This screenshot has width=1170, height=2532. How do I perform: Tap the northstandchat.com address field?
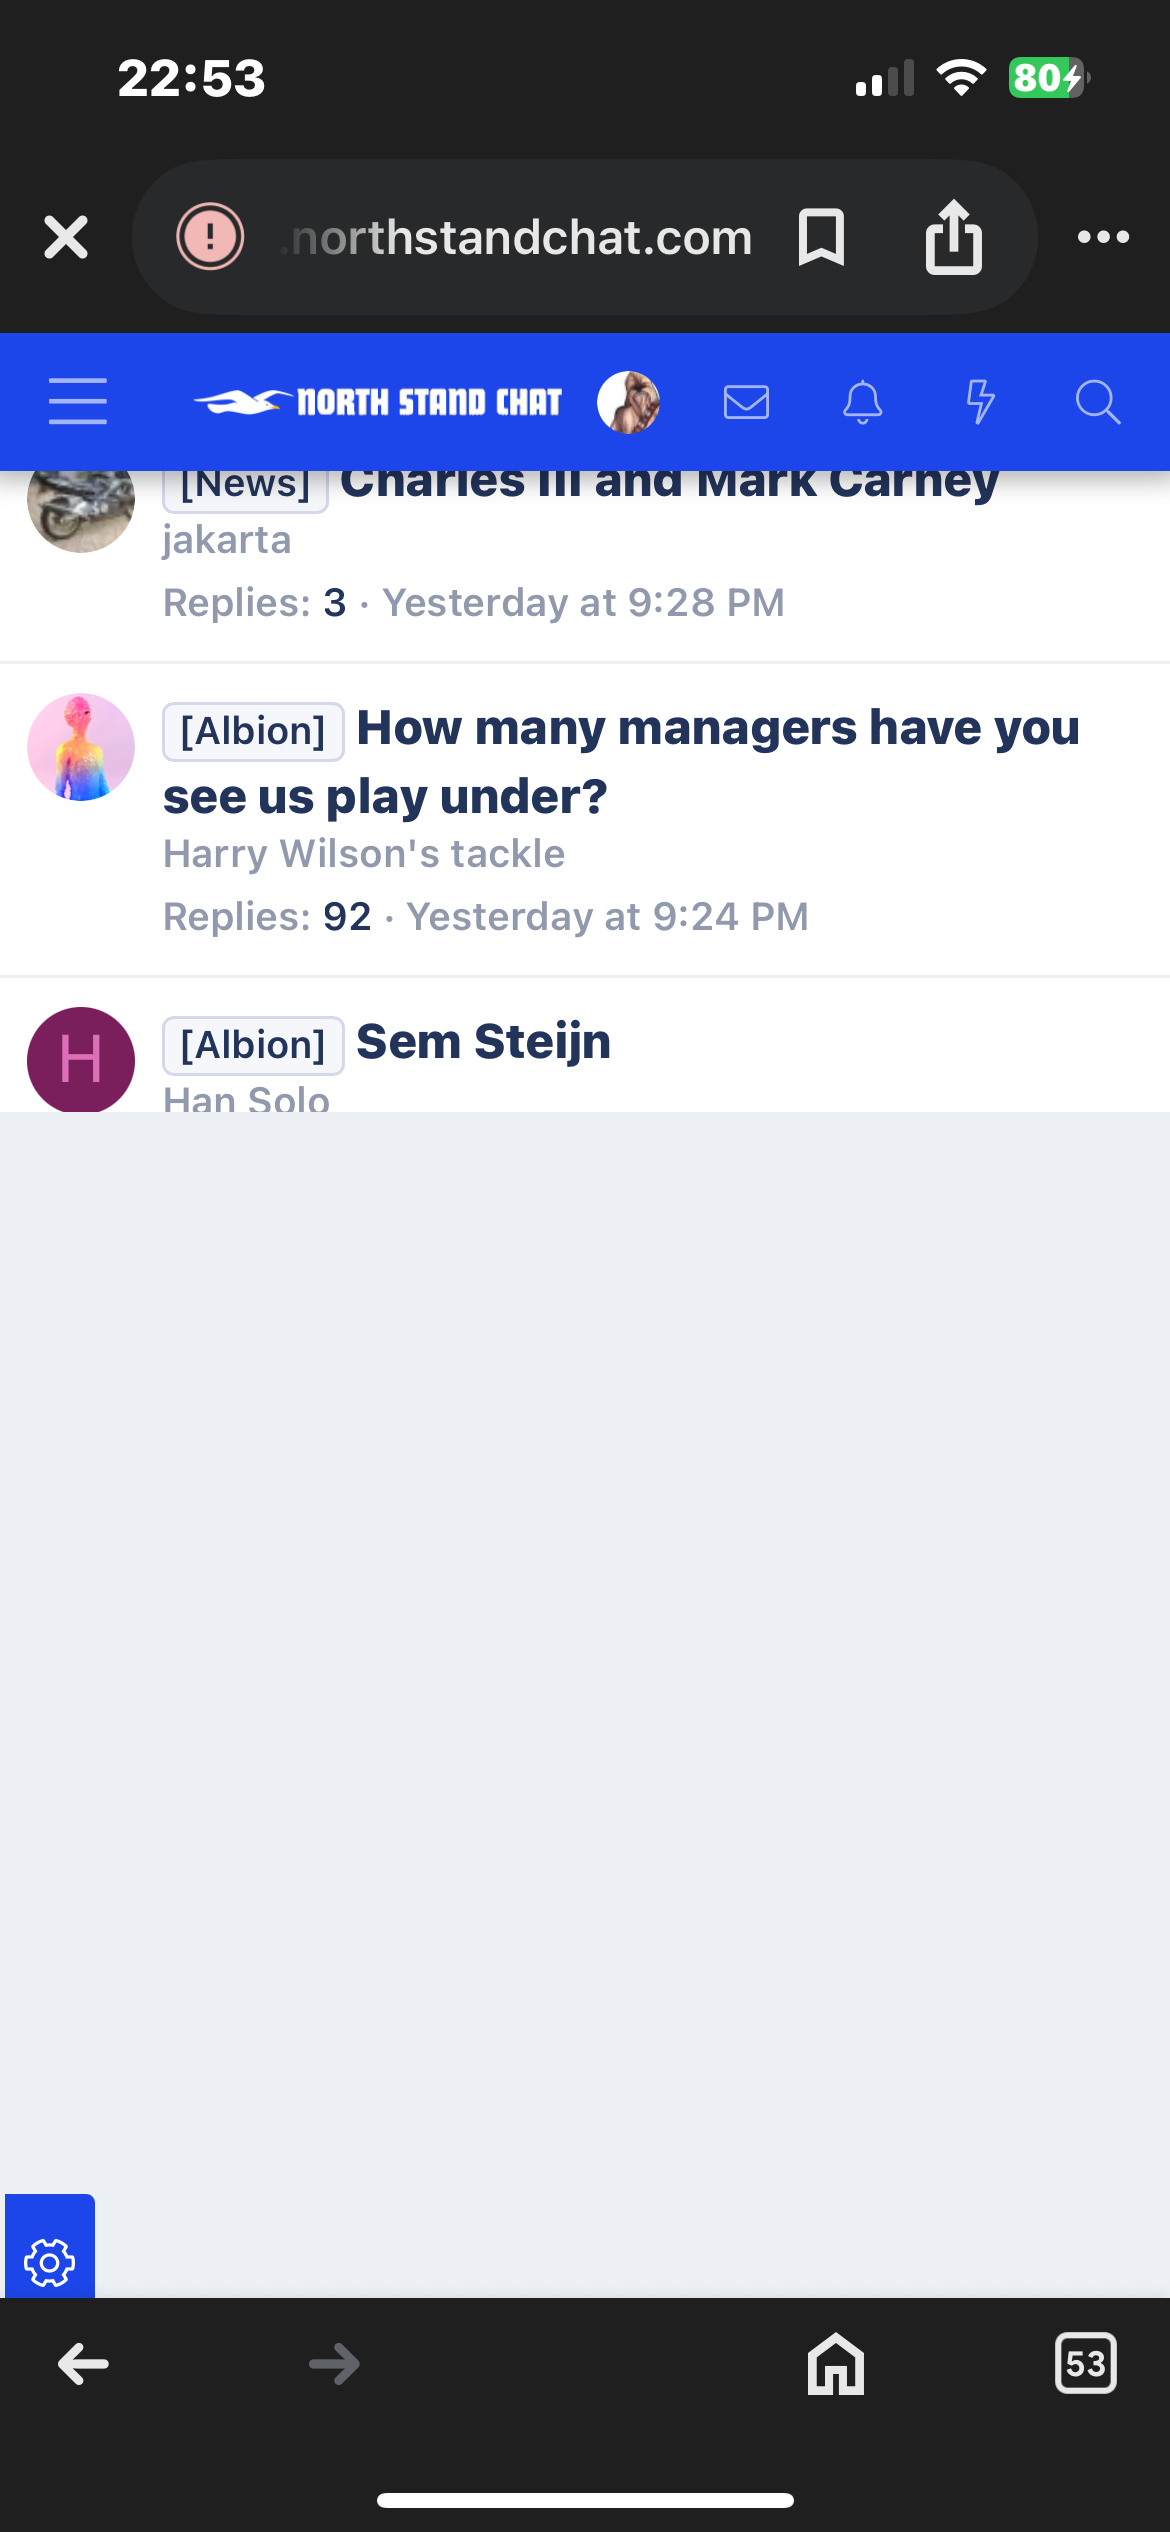click(520, 237)
